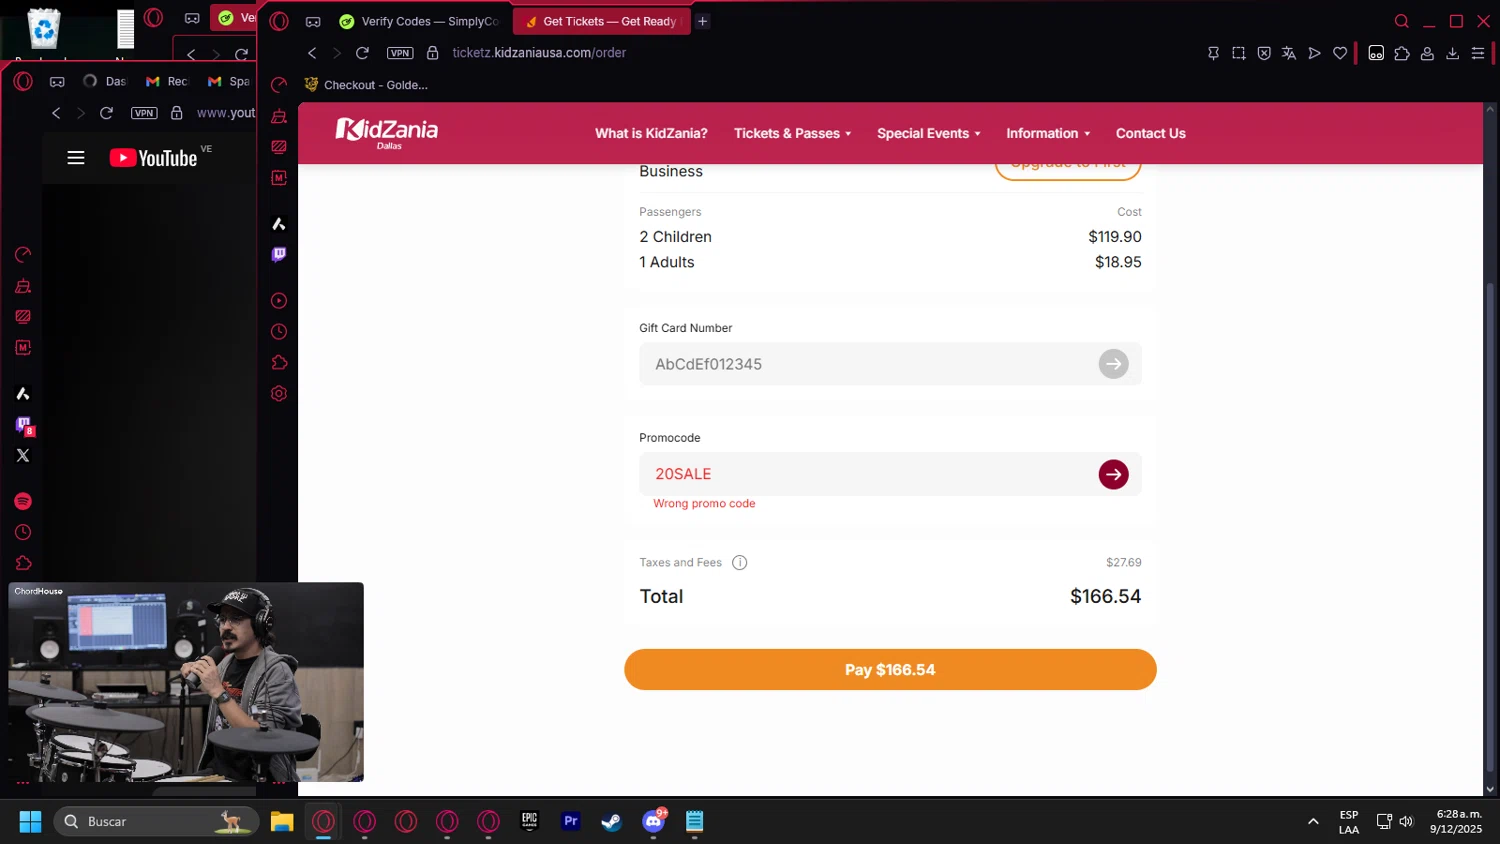Image resolution: width=1500 pixels, height=844 pixels.
Task: Pin the page with the pinboard icon
Action: 1213,53
